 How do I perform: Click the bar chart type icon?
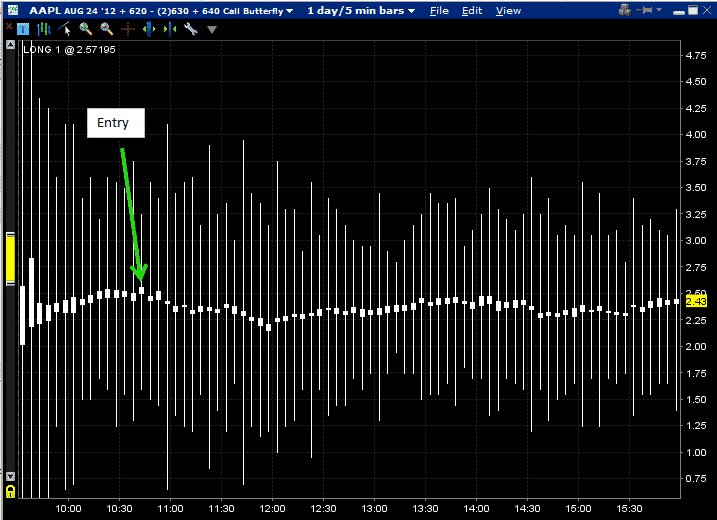[x=44, y=29]
